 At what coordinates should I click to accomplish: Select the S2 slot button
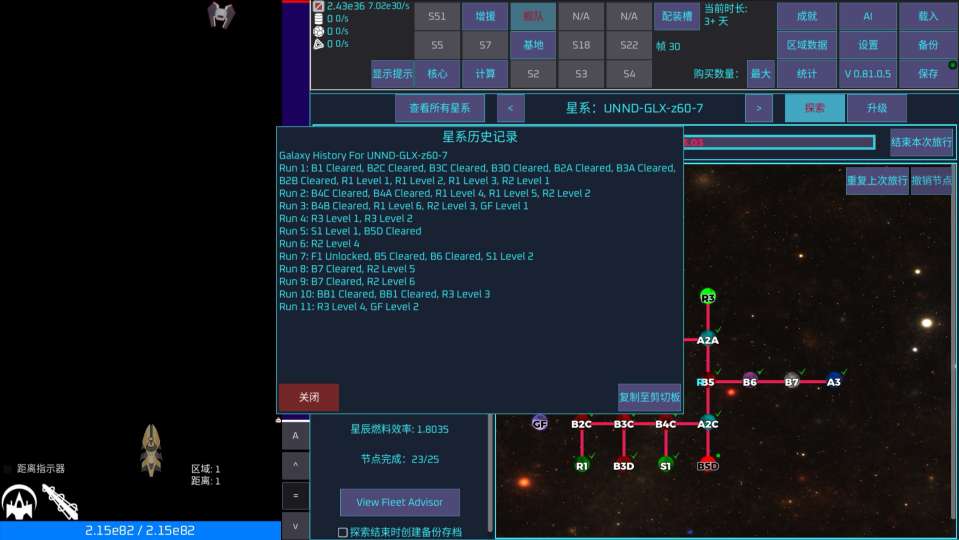click(533, 74)
